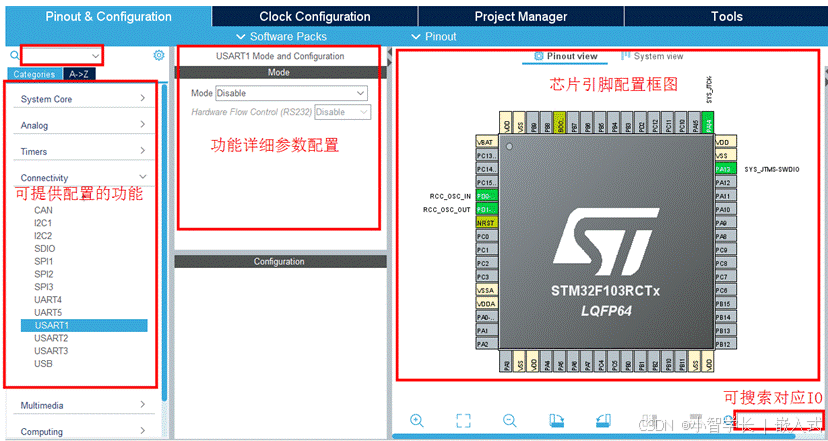
Task: Click the search magnifier icon above Categories
Action: coord(14,55)
